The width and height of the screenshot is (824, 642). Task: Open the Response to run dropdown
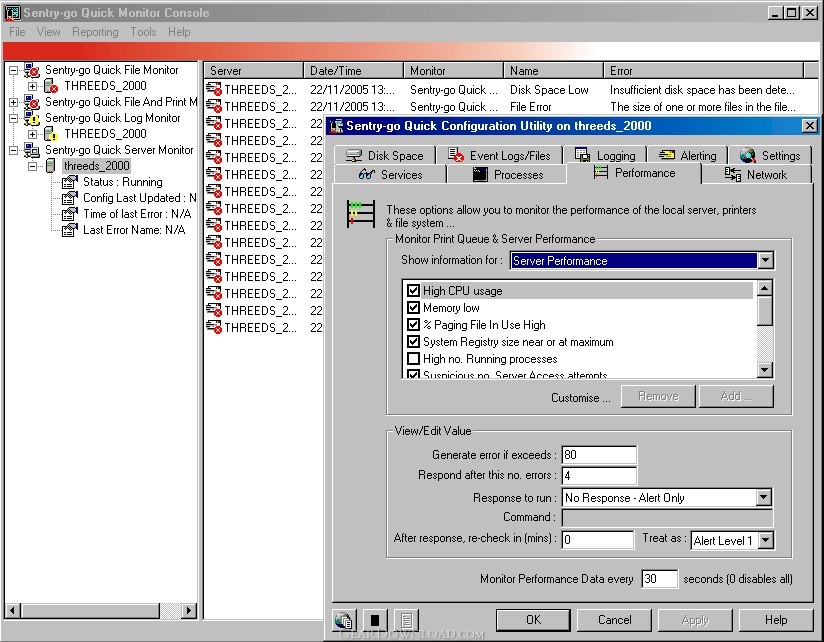click(x=764, y=498)
